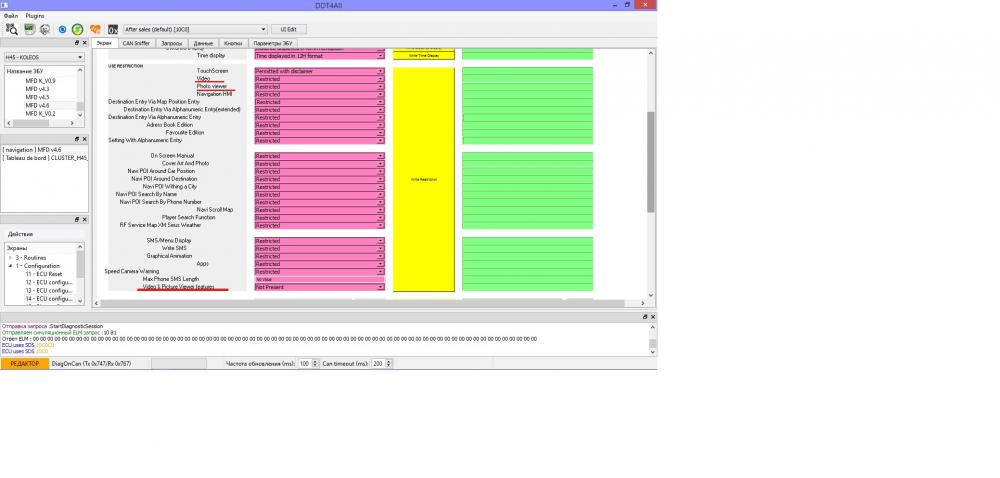Select MFD v4.3 in the ECU list
The width and height of the screenshot is (1000, 478).
tap(37, 89)
